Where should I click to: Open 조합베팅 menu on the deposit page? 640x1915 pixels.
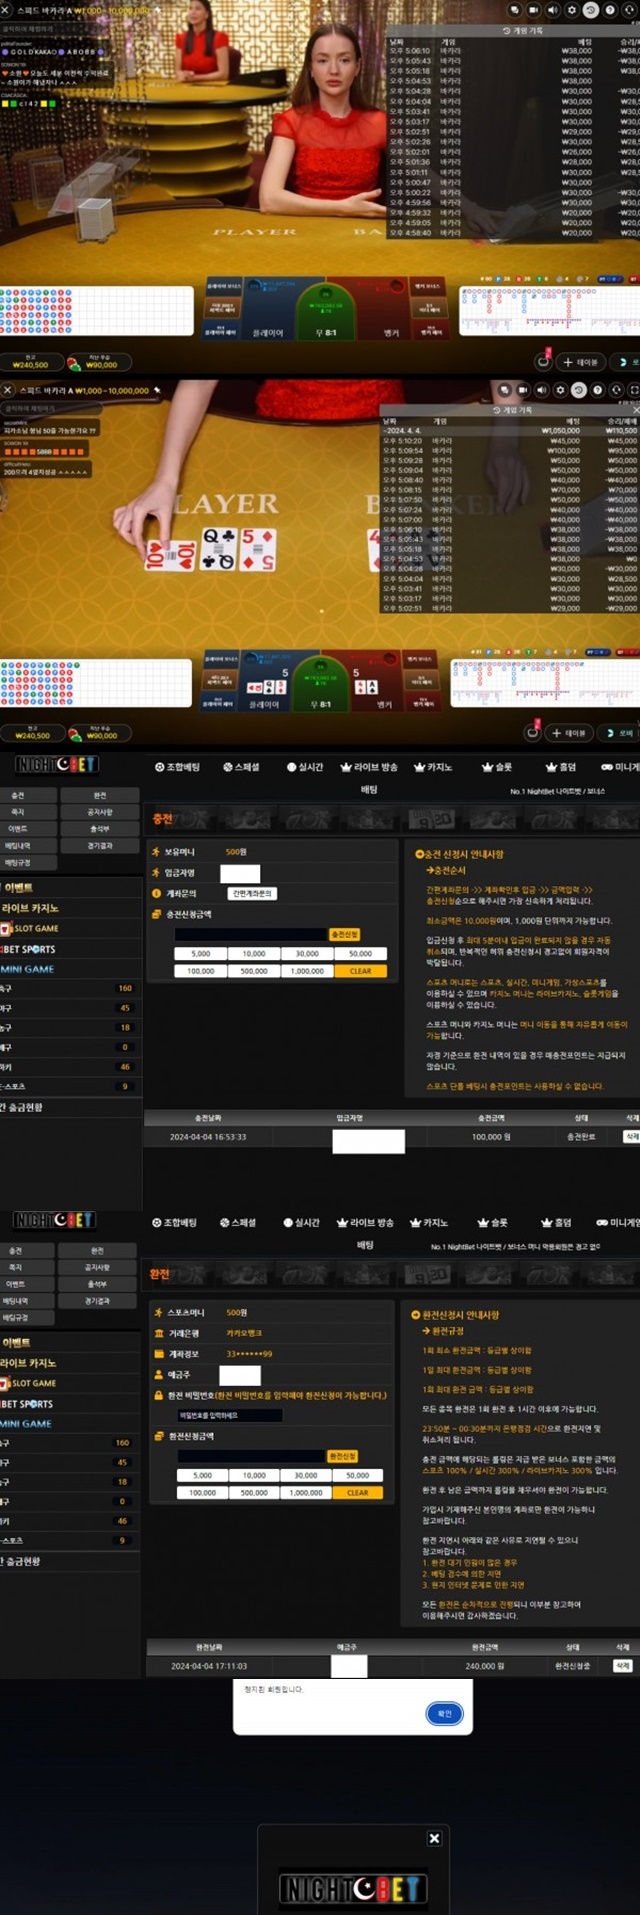pos(178,767)
